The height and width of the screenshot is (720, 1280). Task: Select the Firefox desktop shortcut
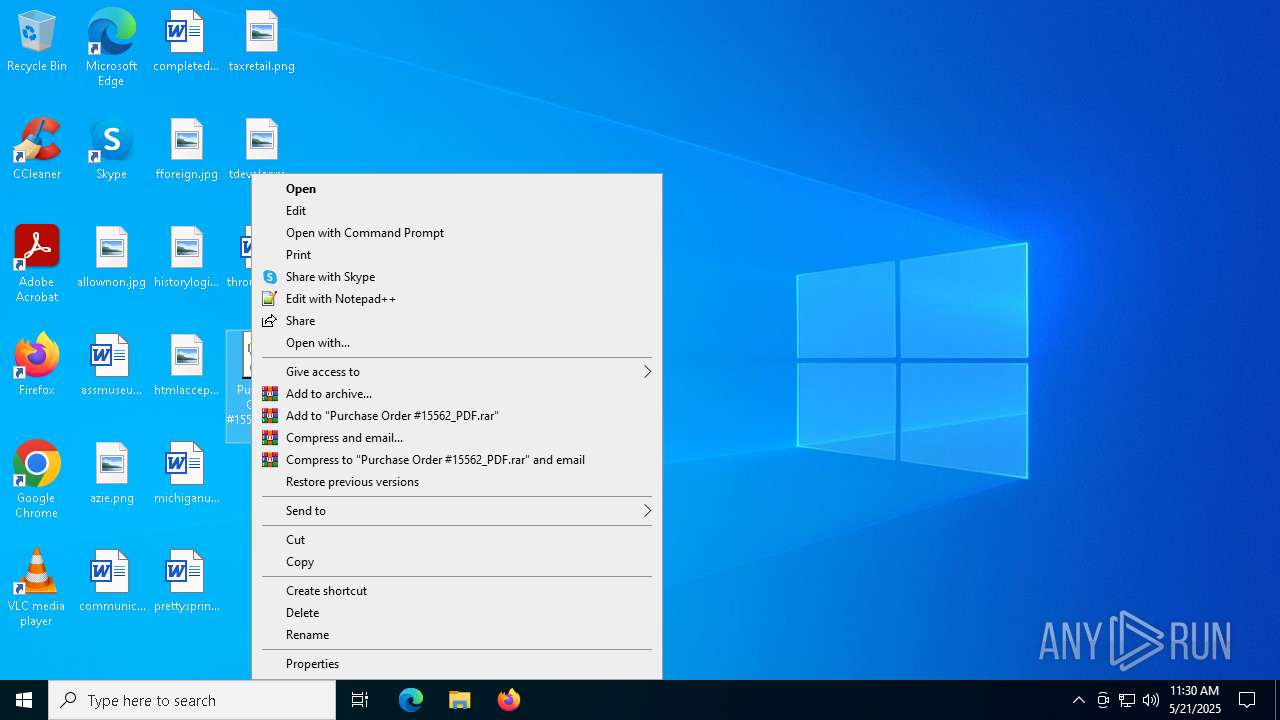pyautogui.click(x=37, y=365)
